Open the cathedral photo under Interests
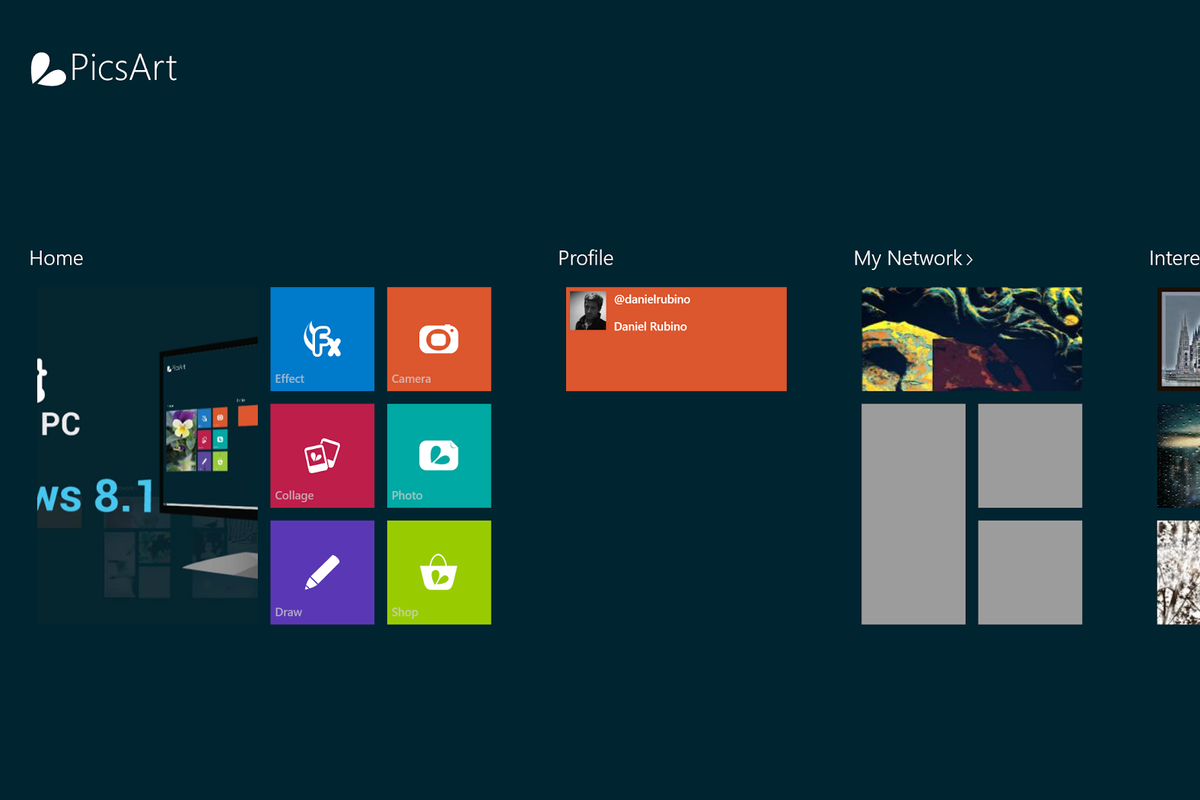The image size is (1200, 800). click(x=1180, y=335)
